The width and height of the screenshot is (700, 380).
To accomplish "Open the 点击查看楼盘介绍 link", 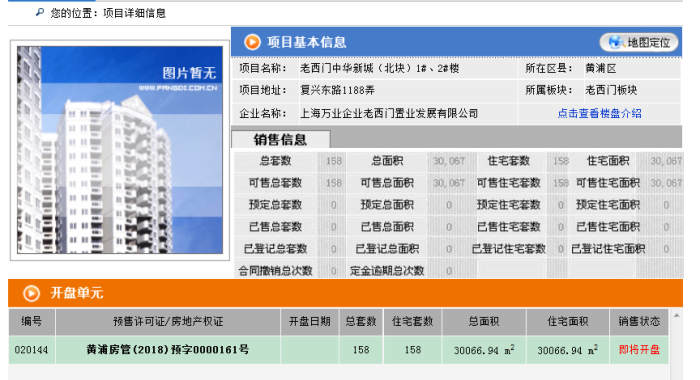I will [599, 113].
